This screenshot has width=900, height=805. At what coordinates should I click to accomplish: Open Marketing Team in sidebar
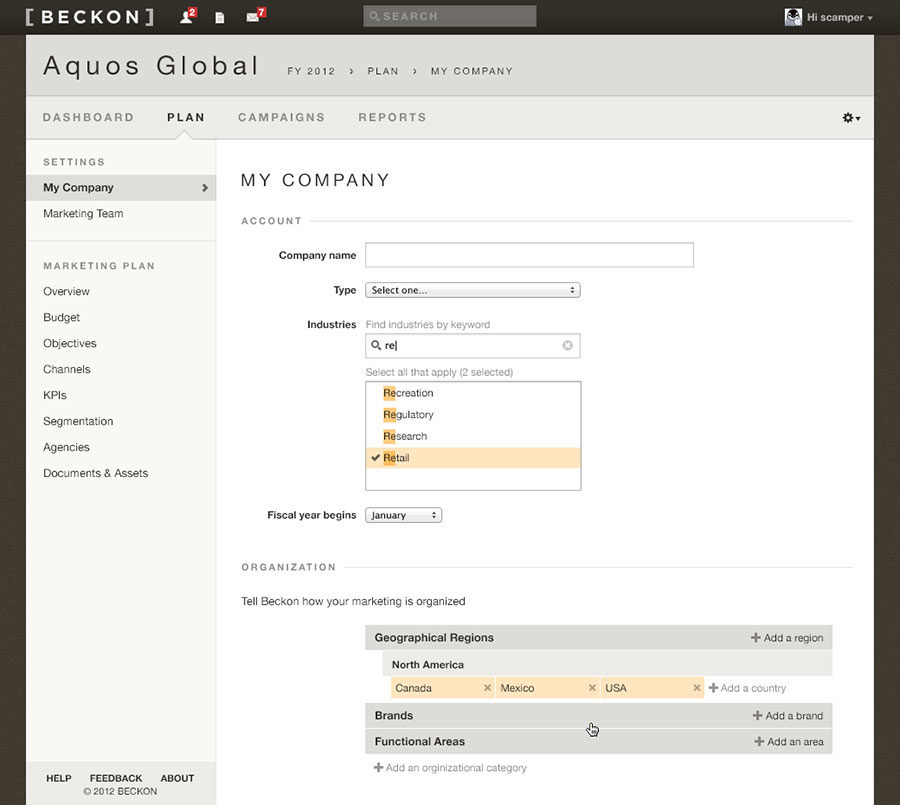pos(83,214)
